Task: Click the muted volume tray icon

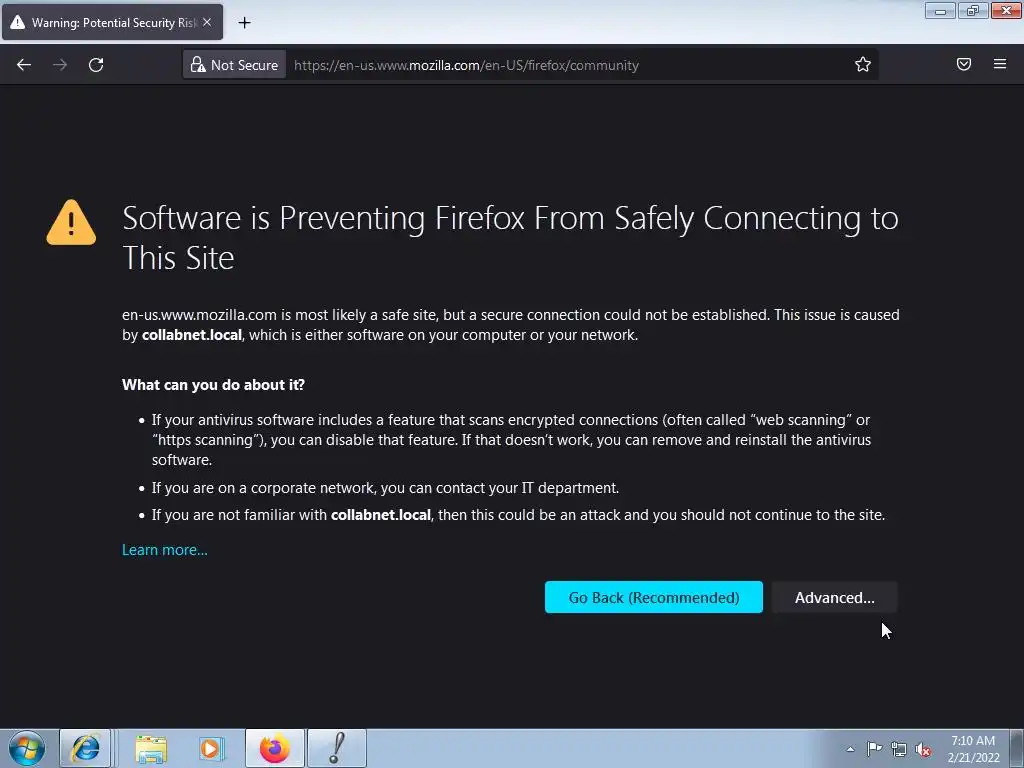Action: (923, 749)
